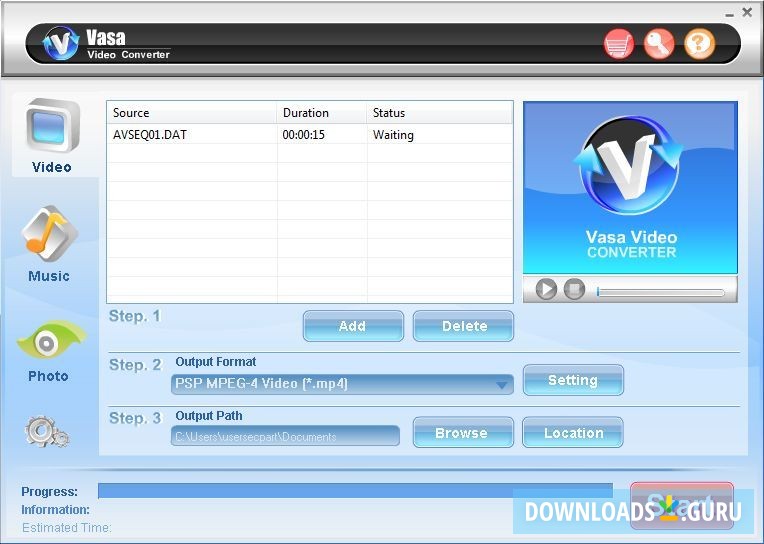Screen dimensions: 764x544
Task: Close the Vasa Video Converter window
Action: tap(747, 13)
